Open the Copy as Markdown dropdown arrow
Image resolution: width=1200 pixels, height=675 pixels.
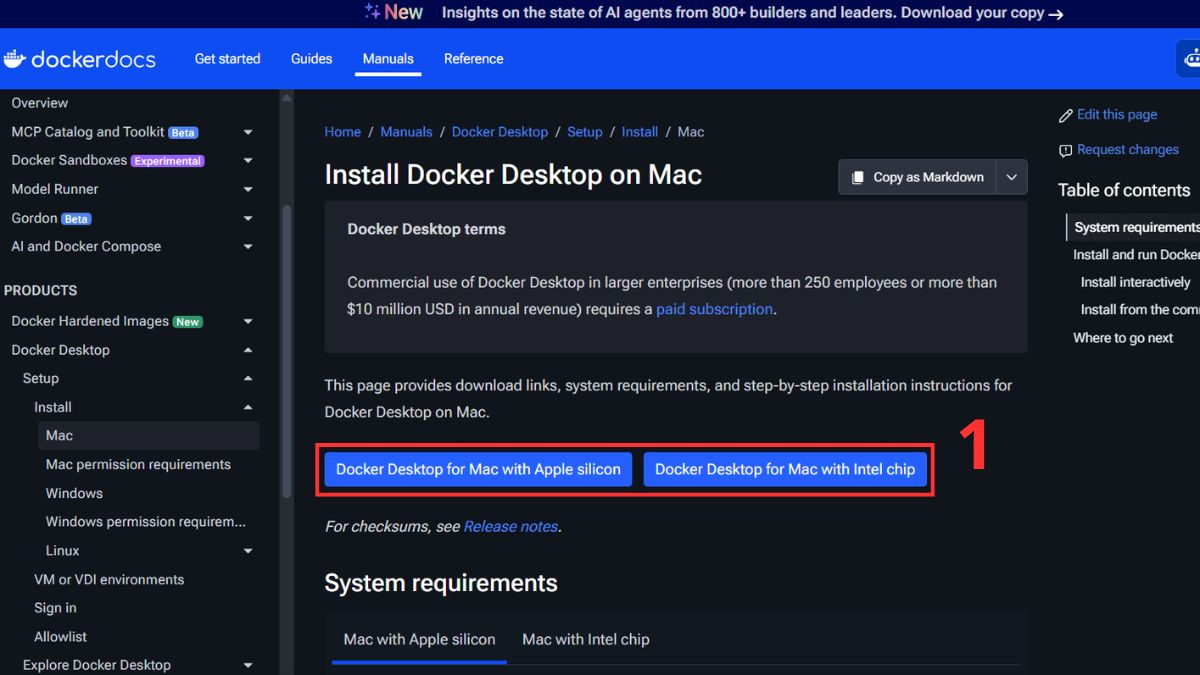point(1011,177)
